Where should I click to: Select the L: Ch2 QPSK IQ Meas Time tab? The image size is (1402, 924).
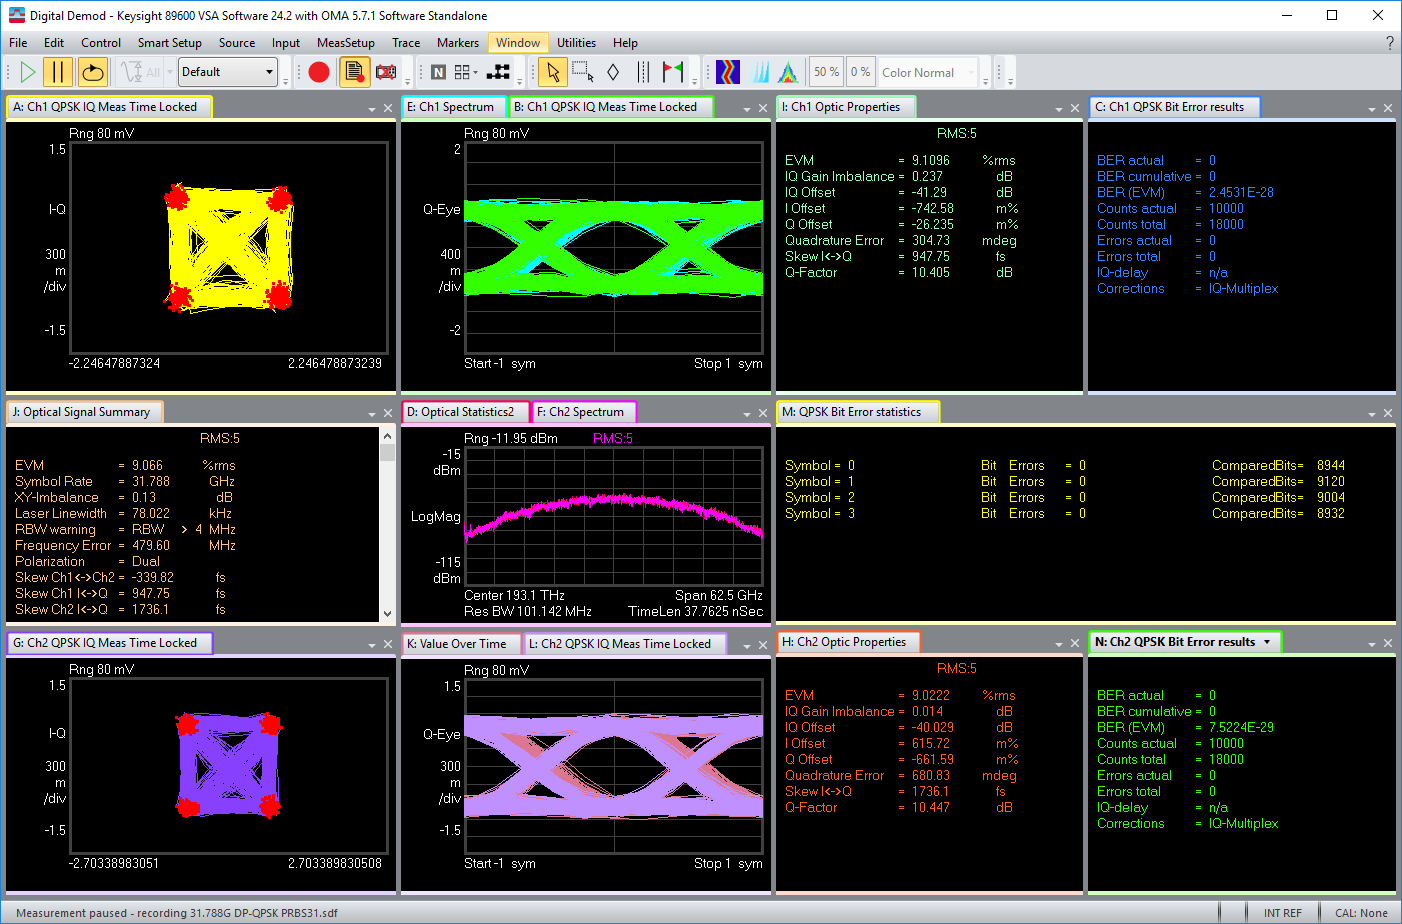click(x=624, y=644)
